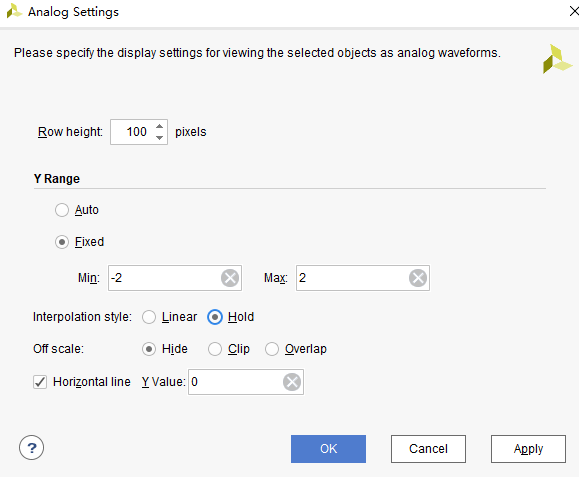The height and width of the screenshot is (477, 579).
Task: Click the Cancel button
Action: (x=428, y=449)
